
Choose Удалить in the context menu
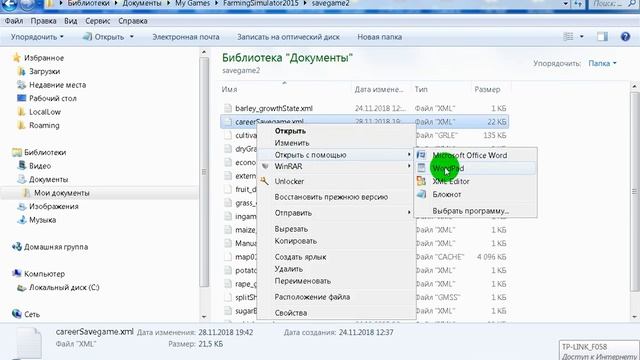tap(289, 269)
